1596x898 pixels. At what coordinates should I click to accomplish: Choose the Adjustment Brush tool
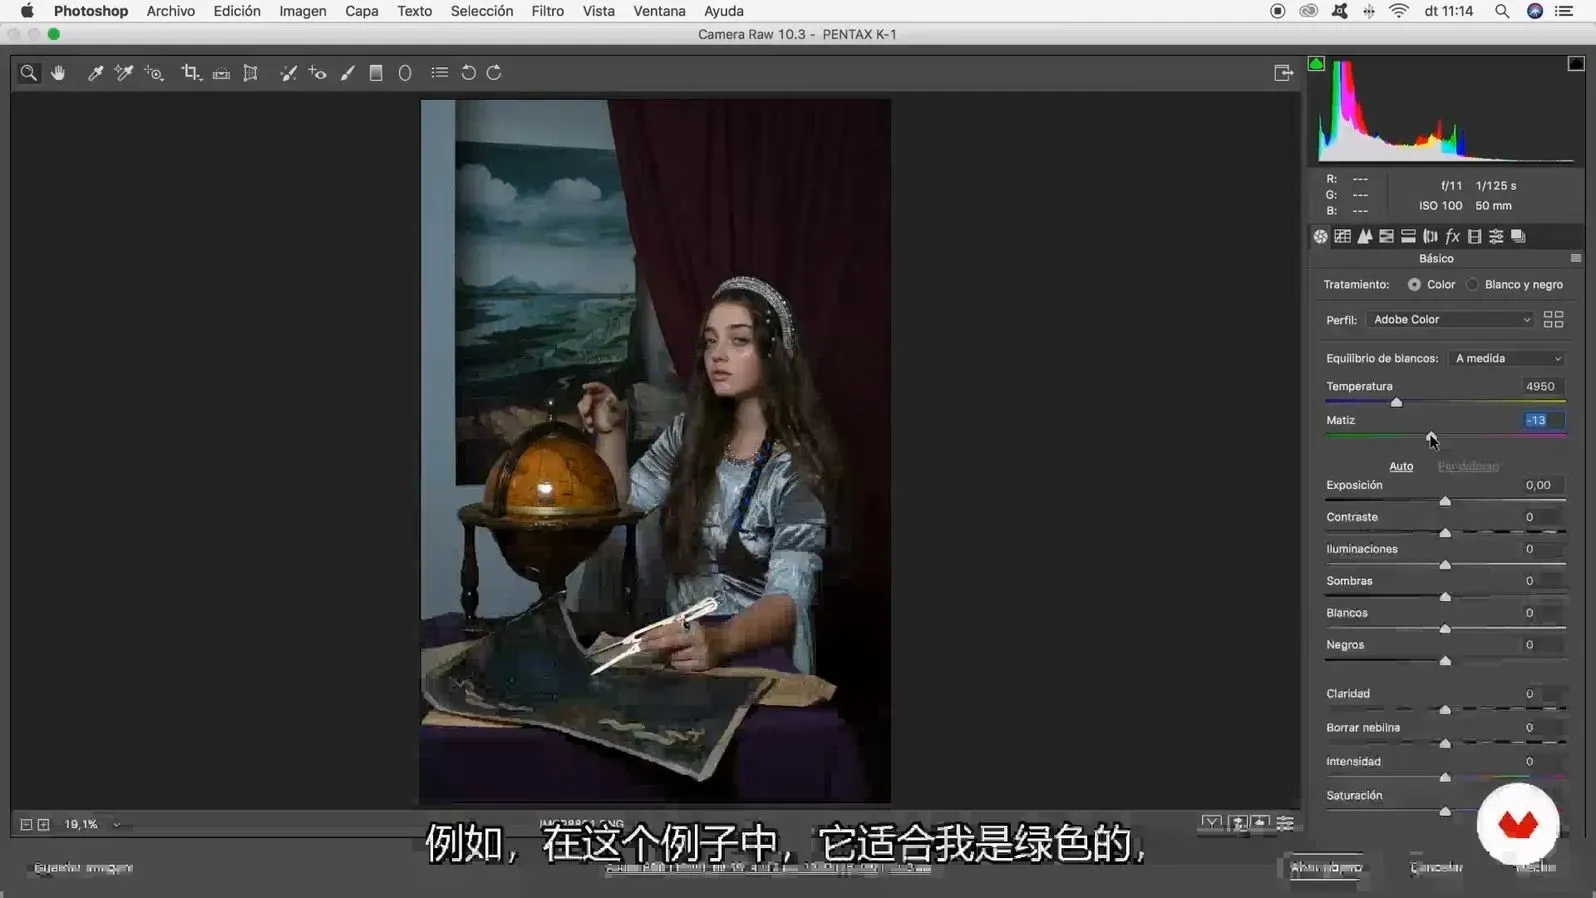(347, 73)
